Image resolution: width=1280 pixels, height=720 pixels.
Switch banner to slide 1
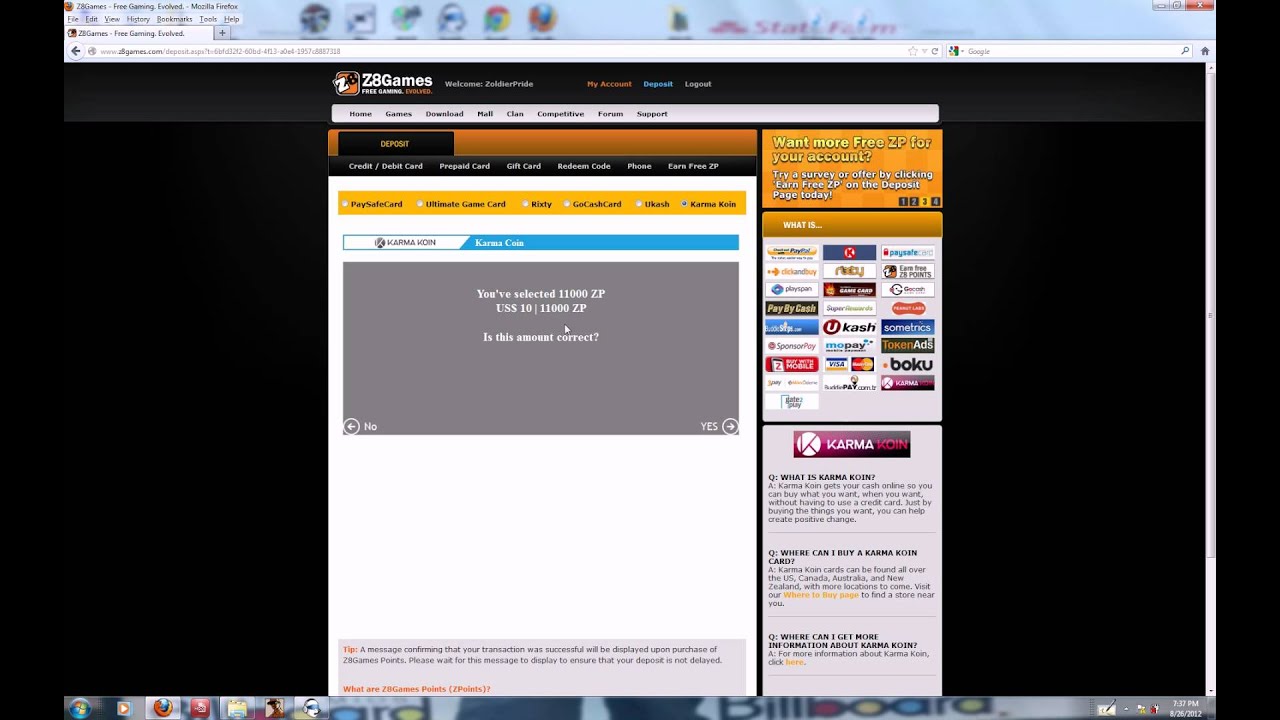pos(903,202)
